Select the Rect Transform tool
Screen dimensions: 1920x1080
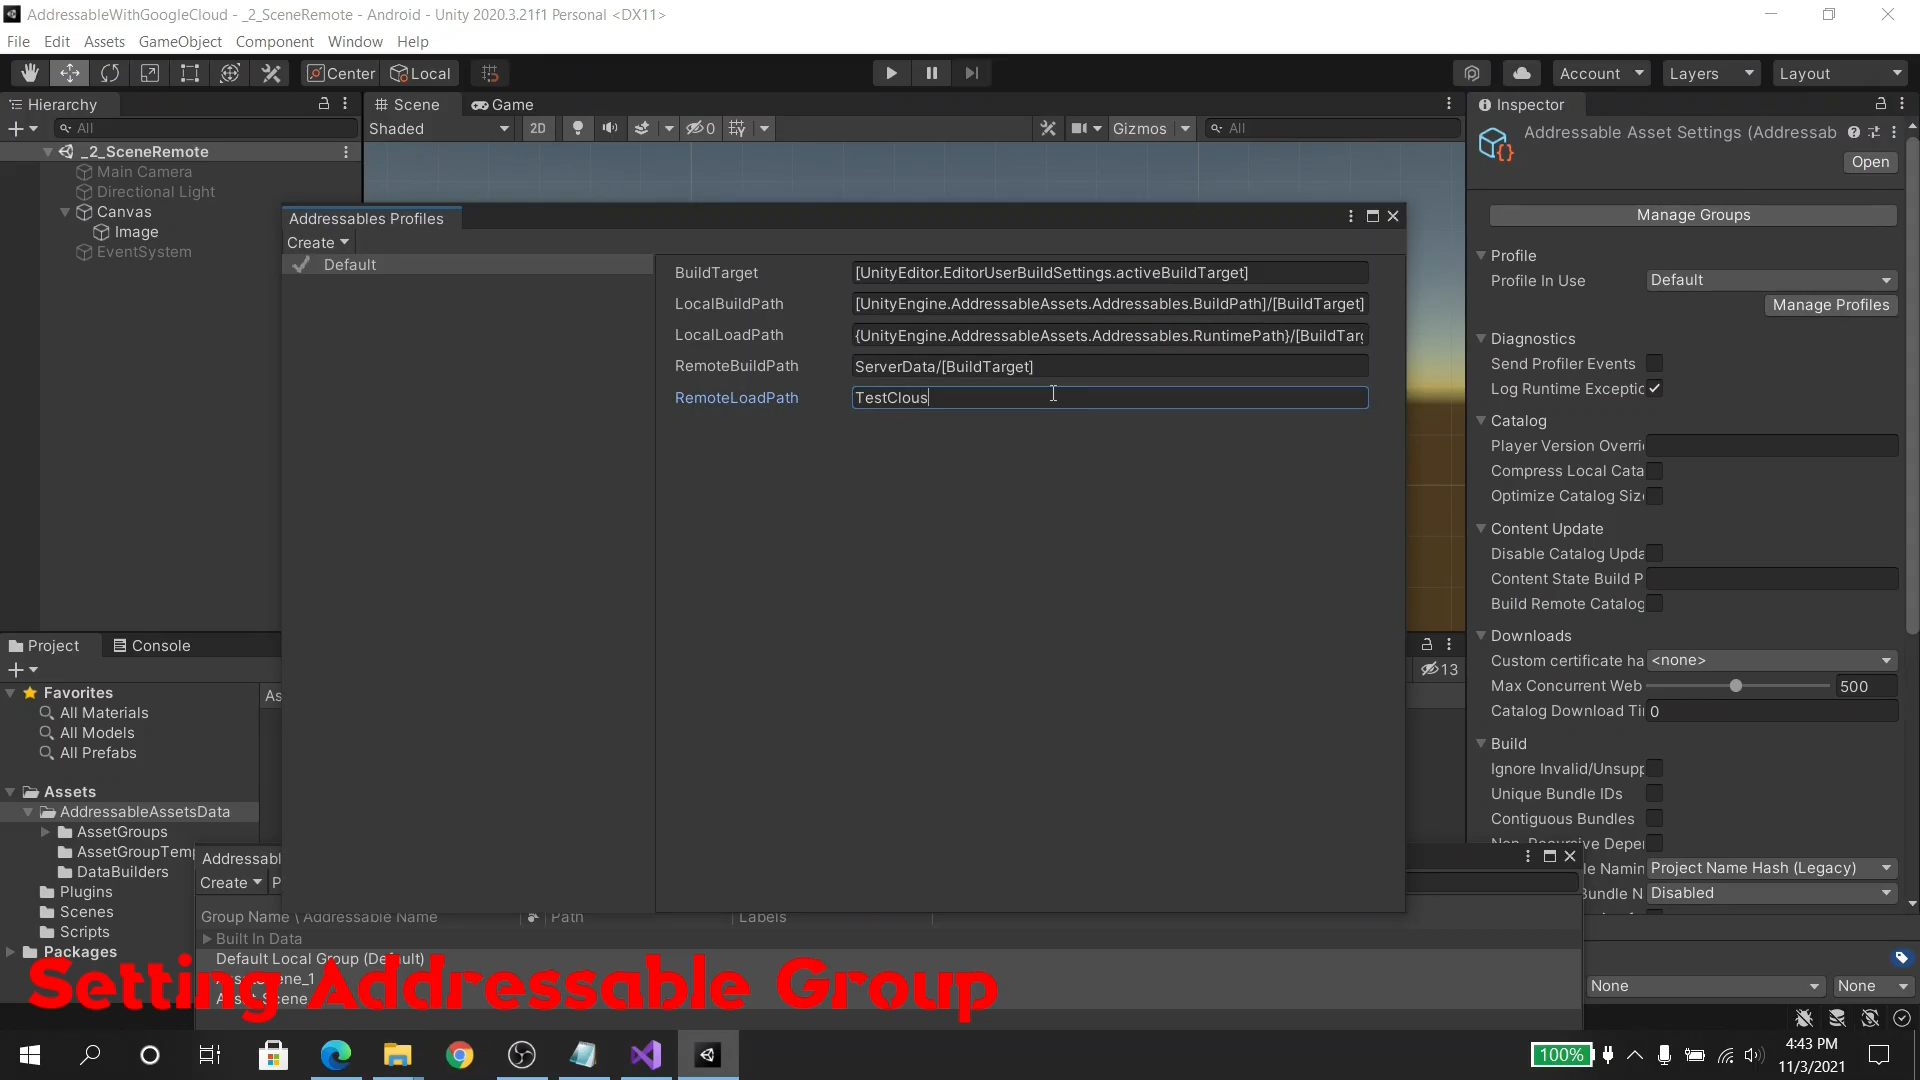tap(190, 72)
